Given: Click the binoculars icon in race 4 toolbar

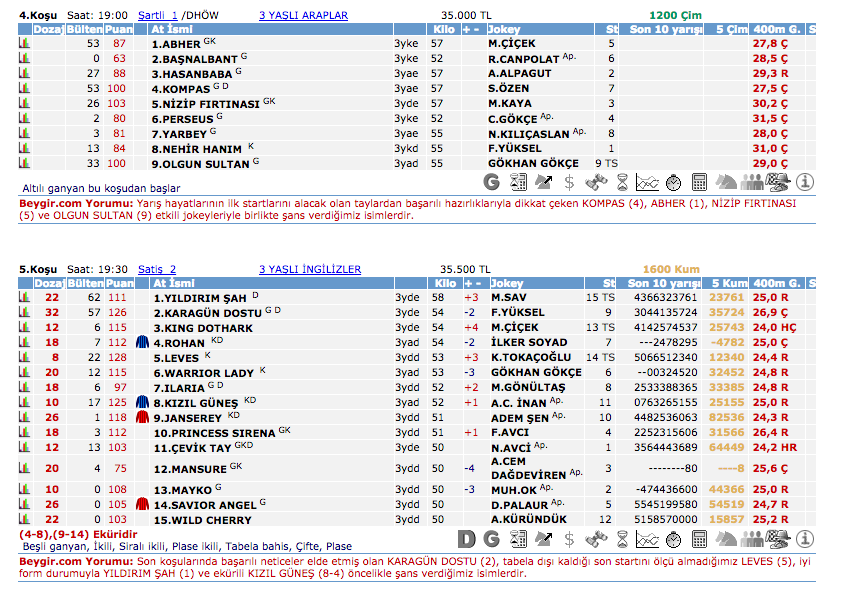Looking at the screenshot, I should click(x=596, y=182).
